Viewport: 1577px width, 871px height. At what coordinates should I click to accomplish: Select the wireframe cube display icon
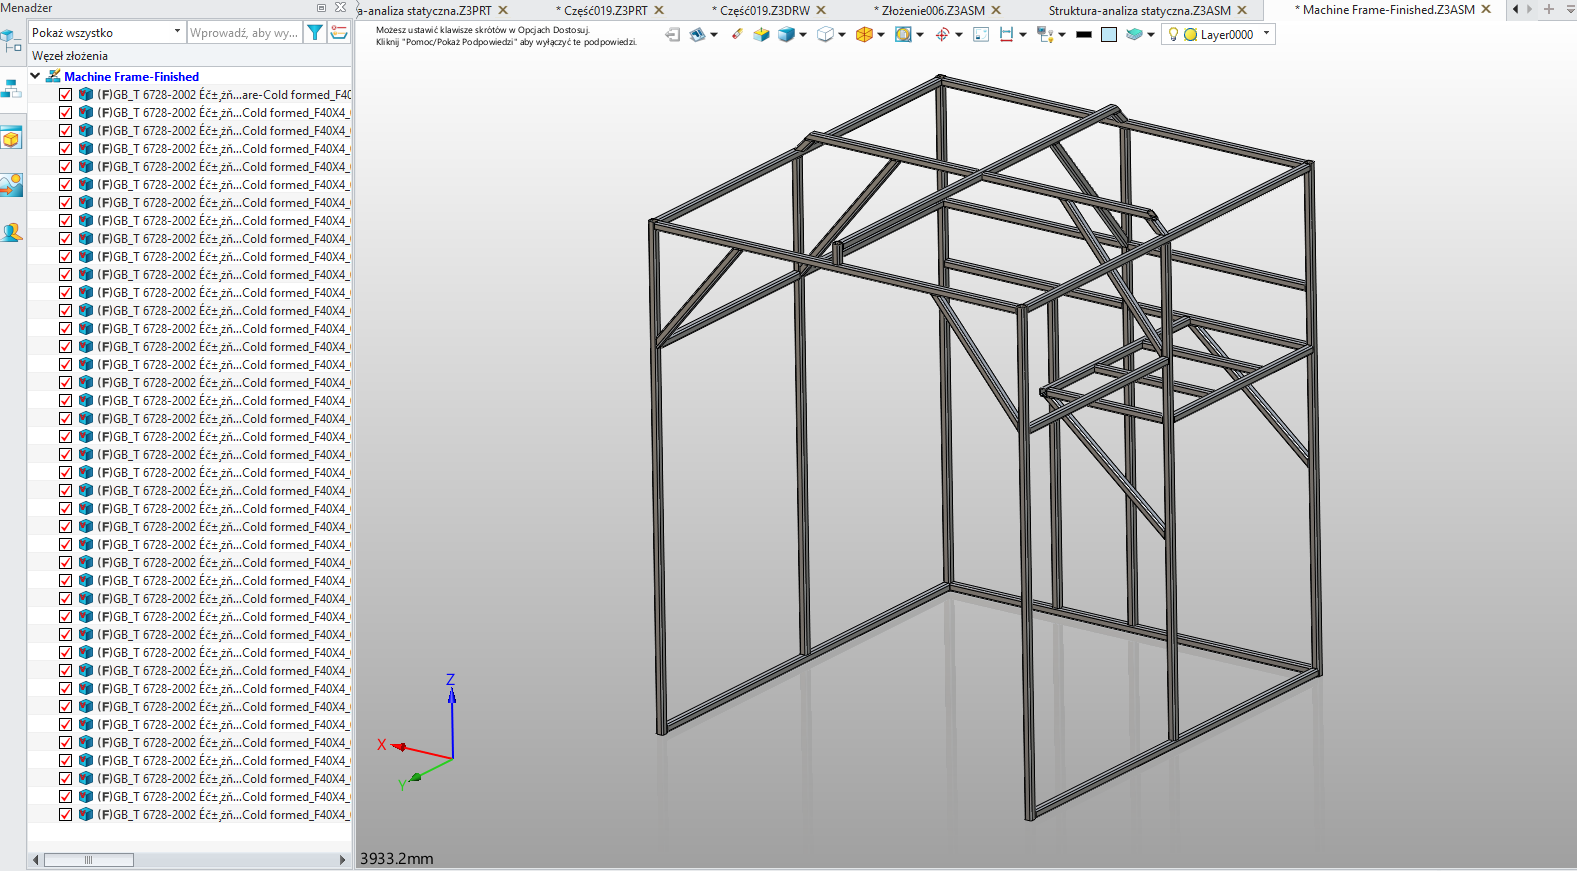825,34
